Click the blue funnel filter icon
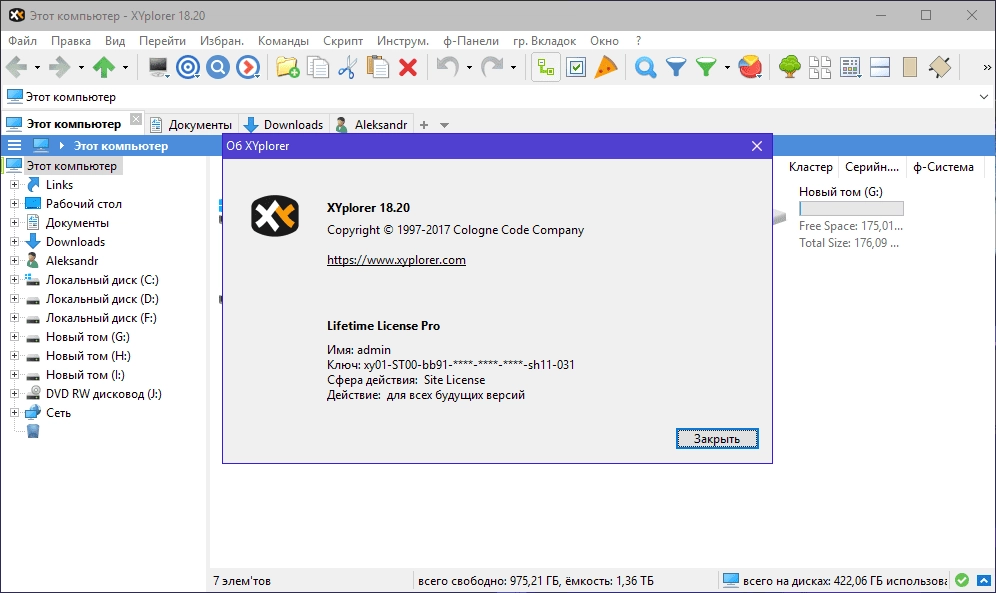 click(x=676, y=67)
